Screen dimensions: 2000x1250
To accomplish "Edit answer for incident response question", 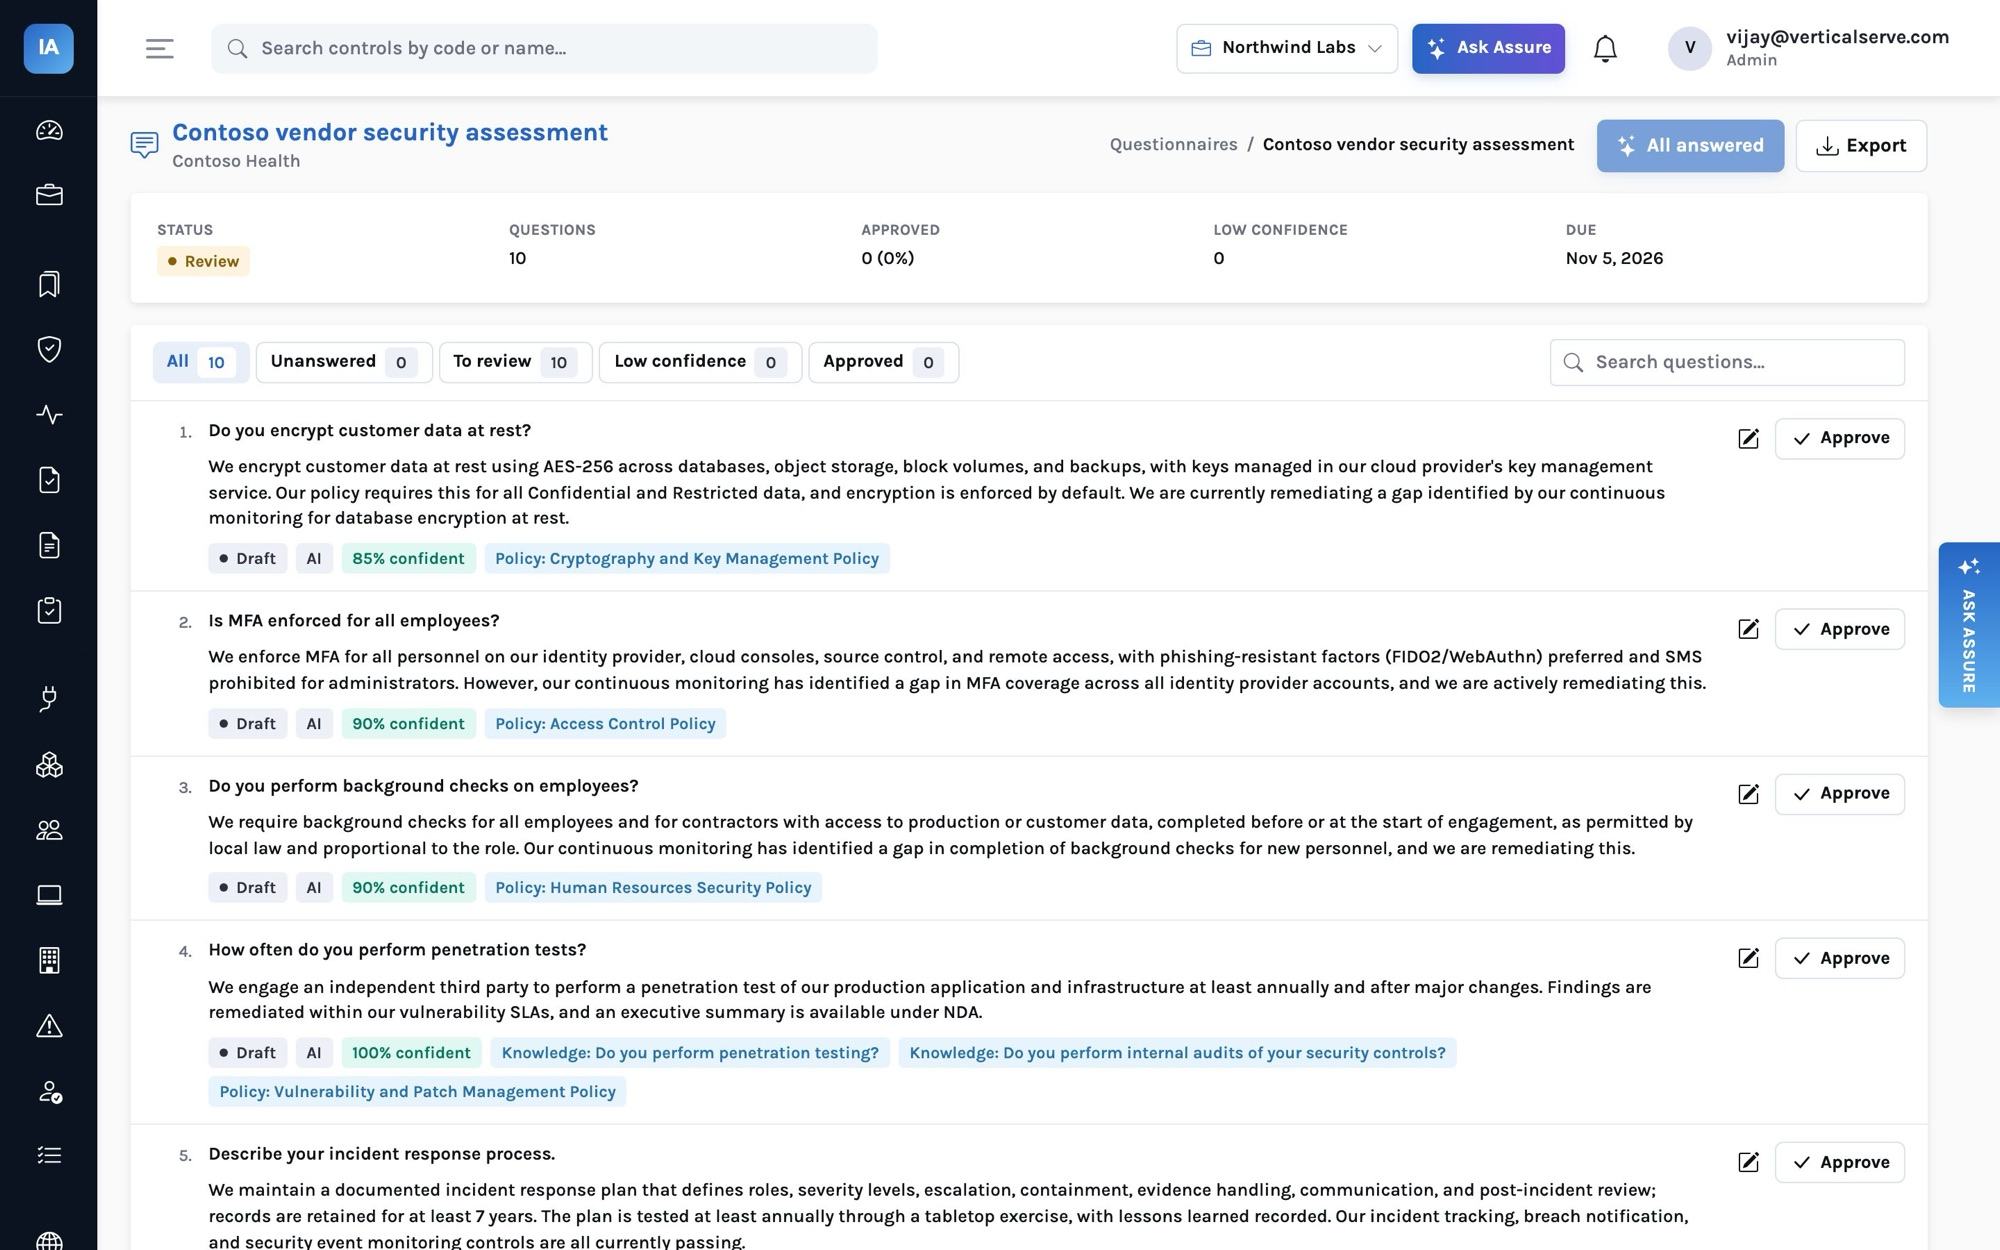I will [1748, 1162].
